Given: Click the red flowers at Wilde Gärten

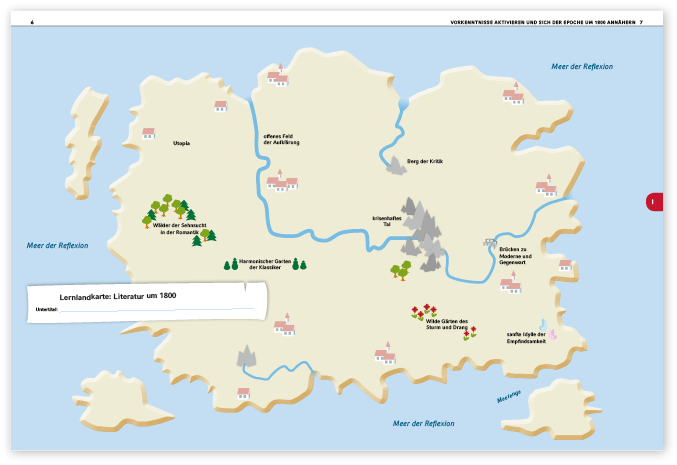Looking at the screenshot, I should click(425, 311).
